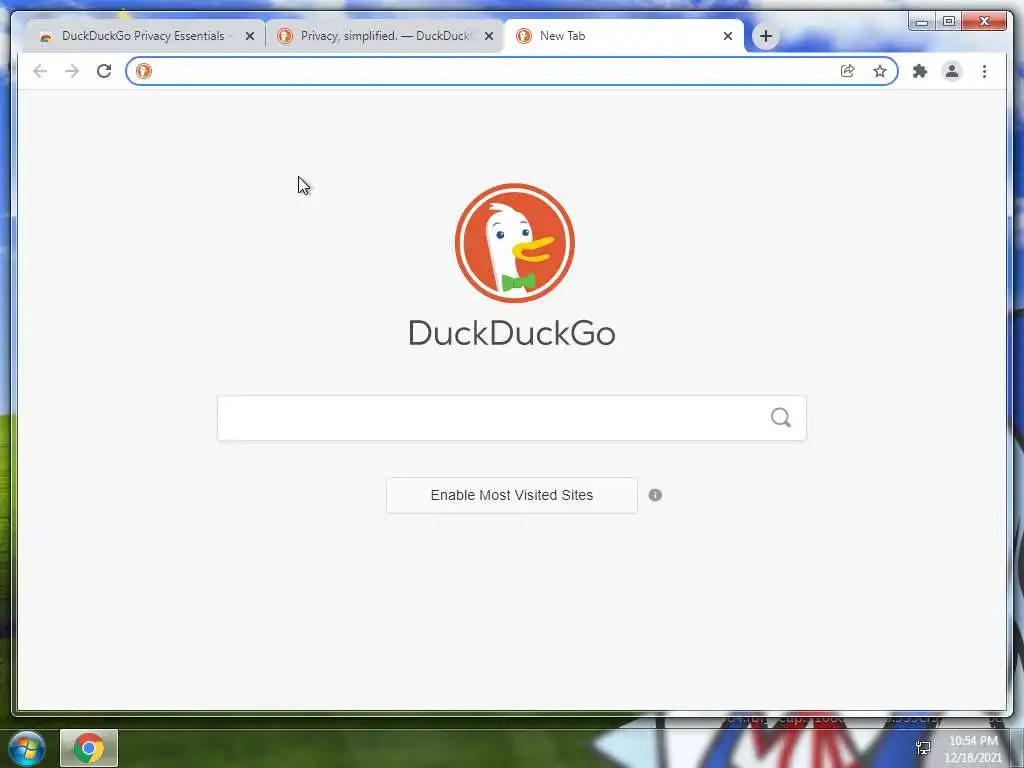Bookmark this tab with the star icon
1024x768 pixels.
pyautogui.click(x=880, y=71)
